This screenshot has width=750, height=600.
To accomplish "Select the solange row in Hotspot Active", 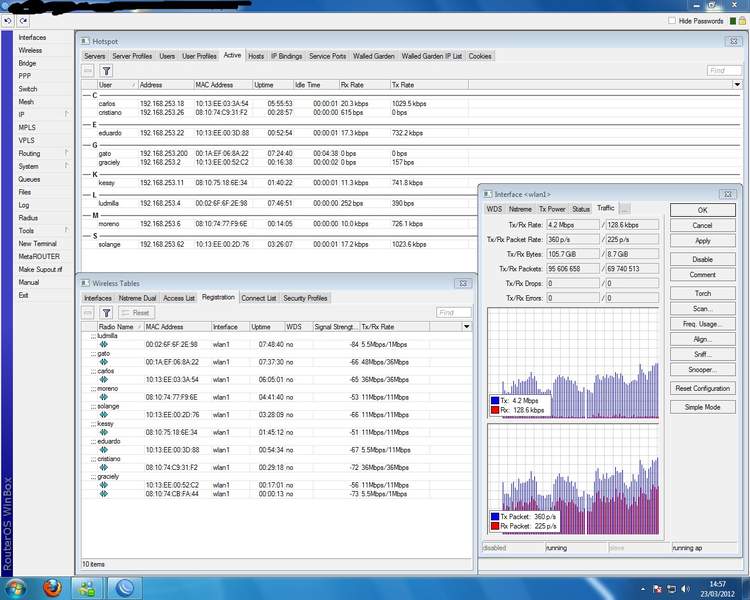I will [275, 244].
